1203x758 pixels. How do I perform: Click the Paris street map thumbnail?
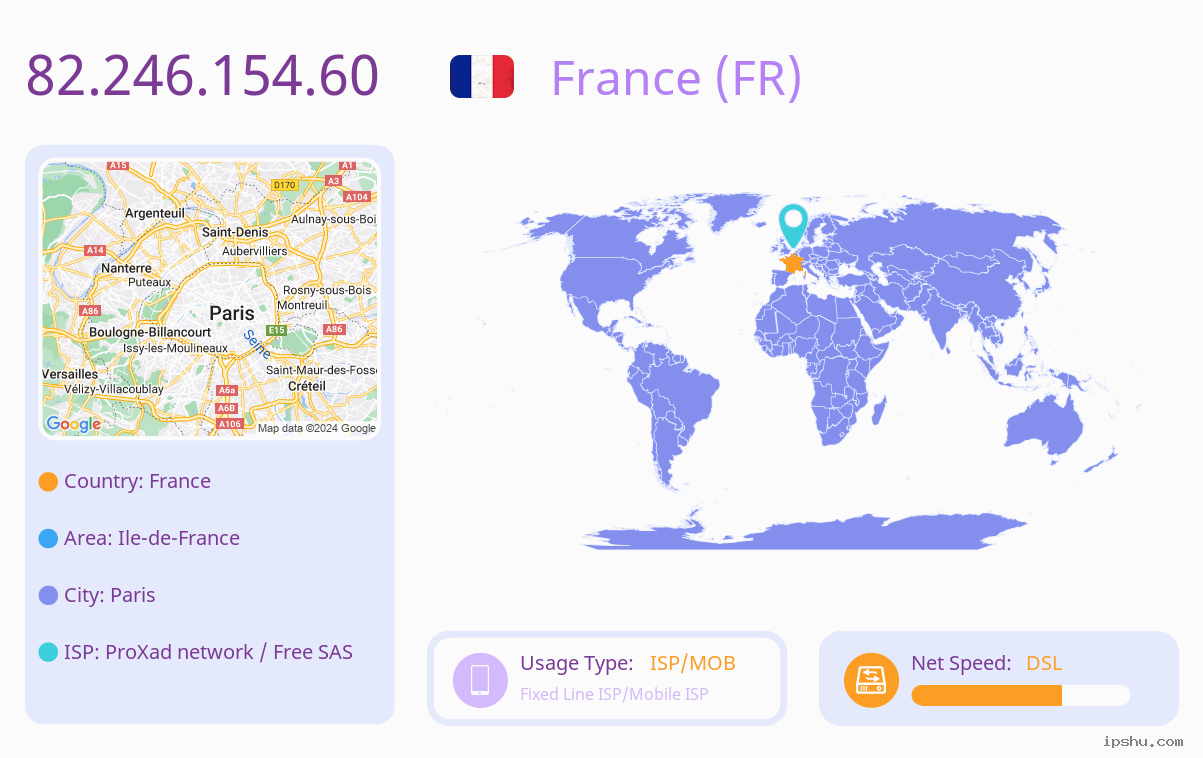tap(210, 298)
